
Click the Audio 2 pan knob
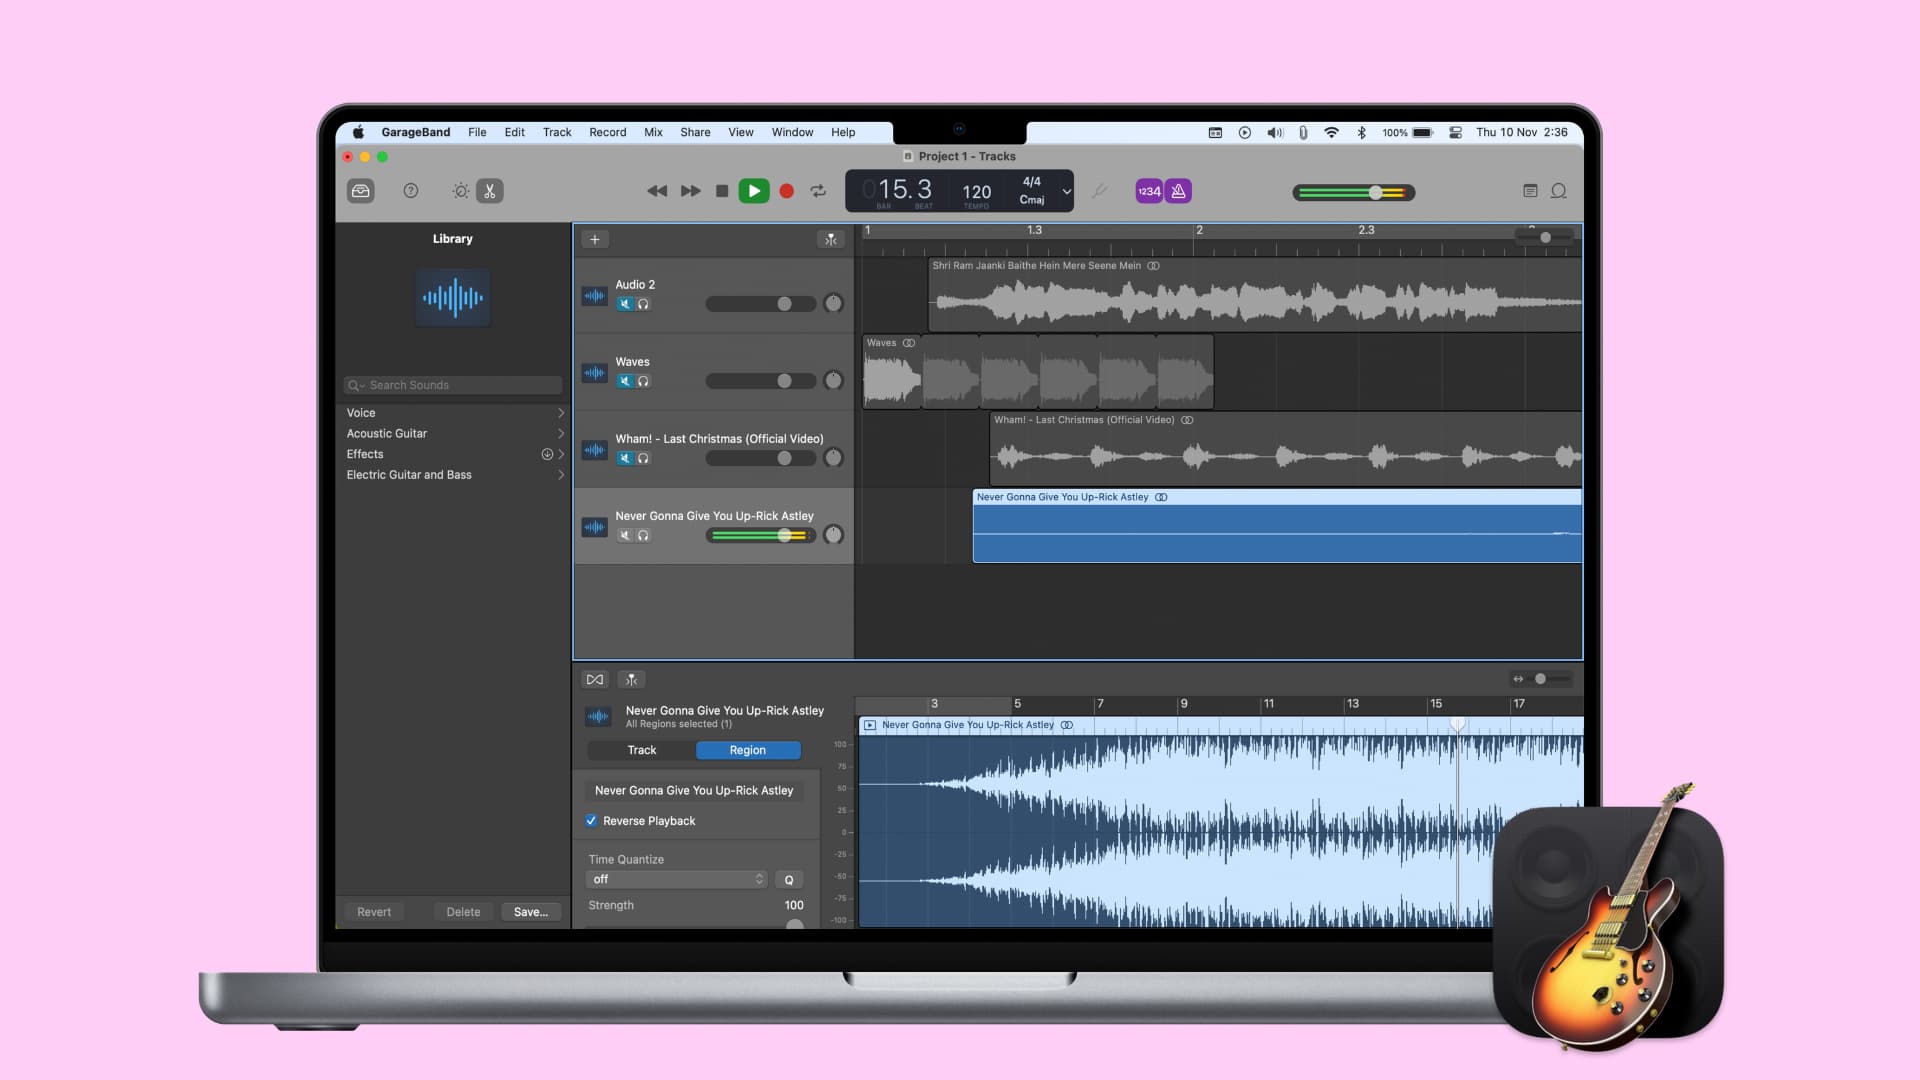pos(833,303)
